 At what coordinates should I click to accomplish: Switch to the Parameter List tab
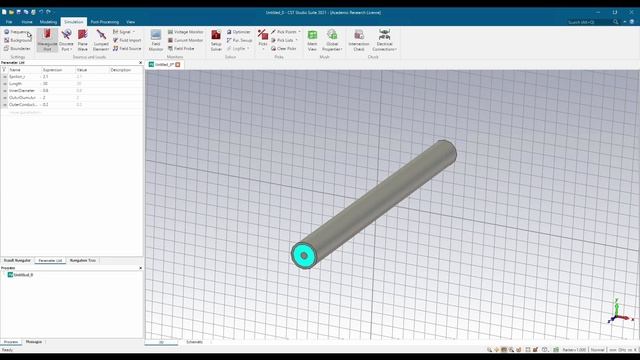50,260
